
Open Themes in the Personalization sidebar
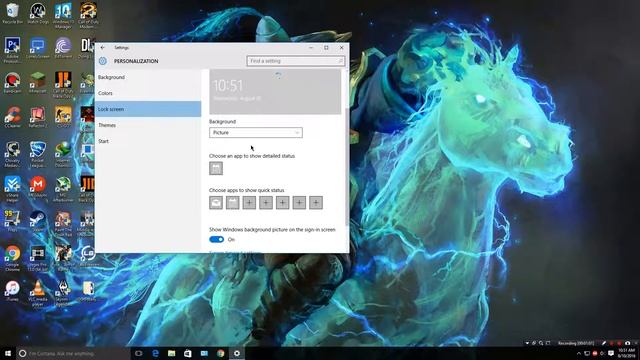(148, 125)
